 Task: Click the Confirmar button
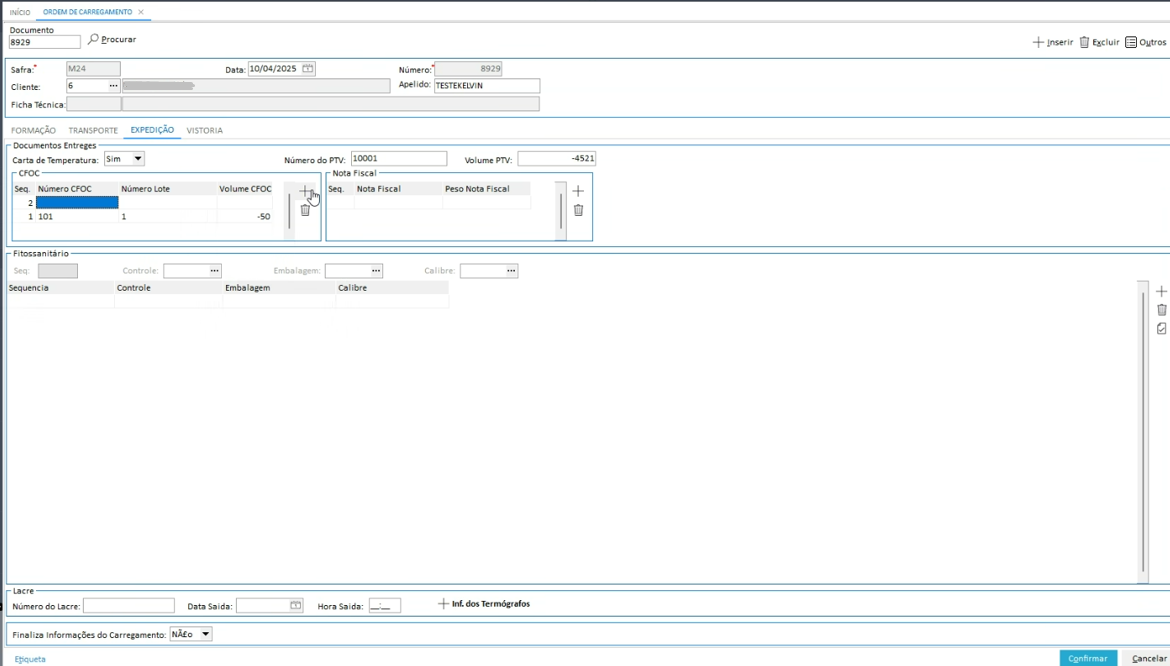coord(1088,658)
